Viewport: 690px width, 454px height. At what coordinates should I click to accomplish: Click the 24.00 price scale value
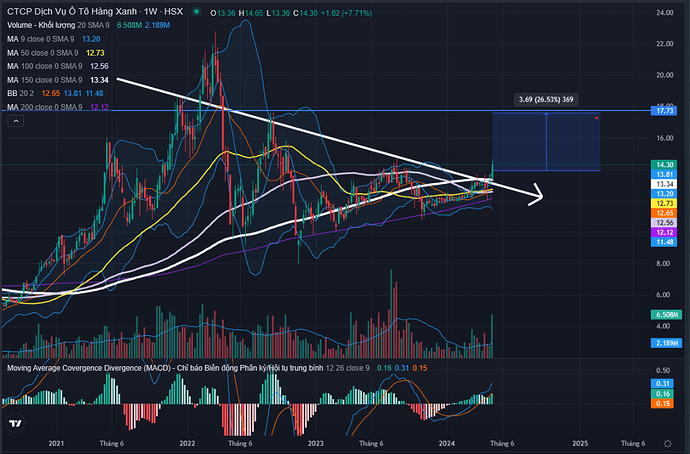pos(664,12)
